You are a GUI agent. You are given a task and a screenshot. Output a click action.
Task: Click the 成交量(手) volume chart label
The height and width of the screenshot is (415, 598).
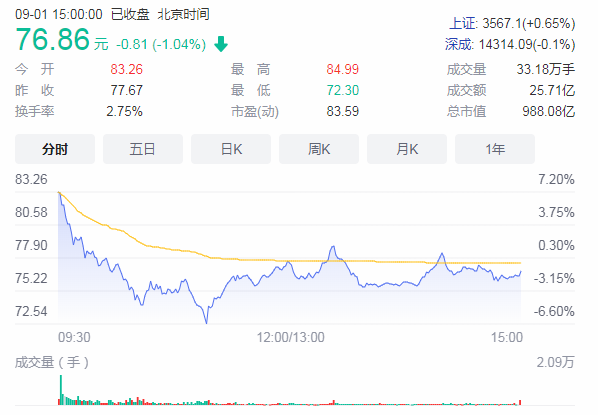pos(52,362)
